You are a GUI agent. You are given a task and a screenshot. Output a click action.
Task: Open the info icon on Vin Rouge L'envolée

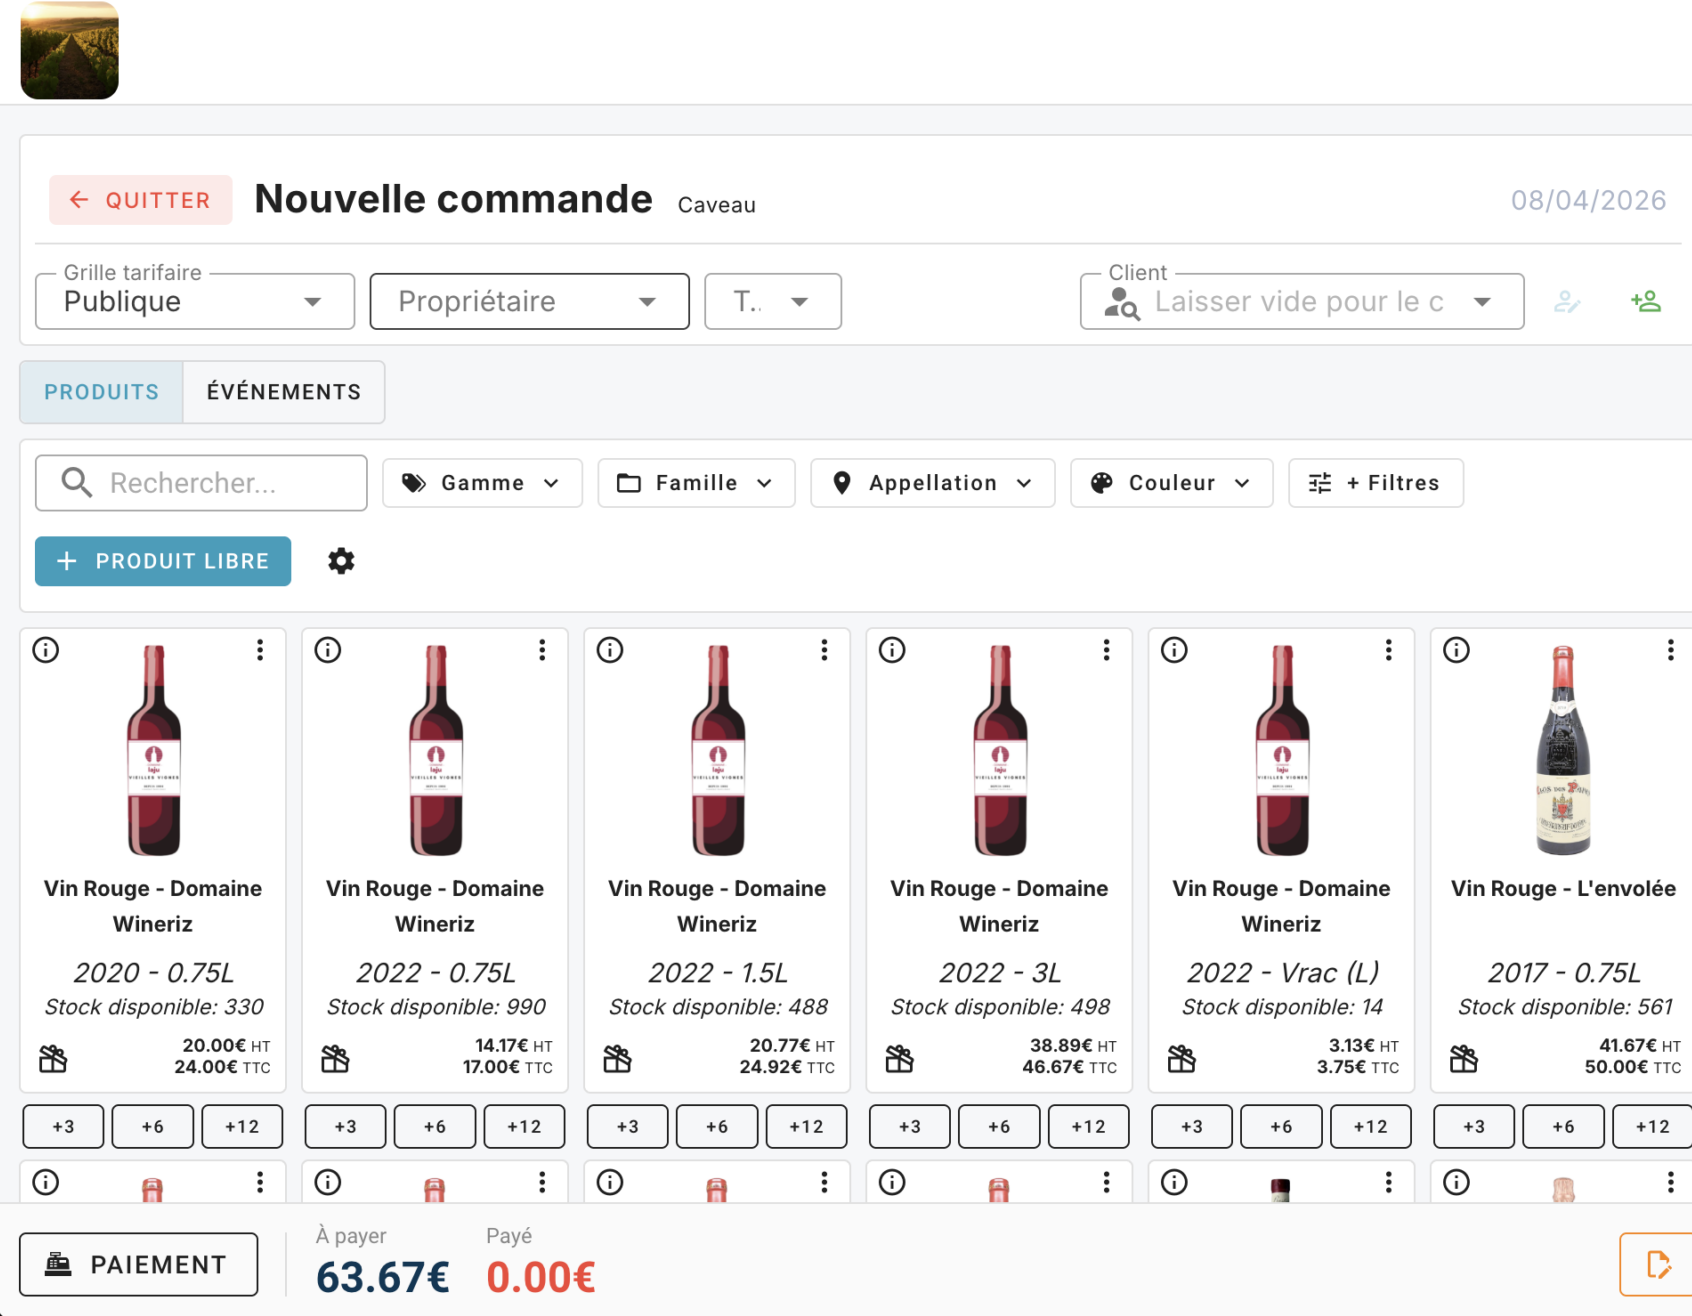pyautogui.click(x=1456, y=649)
